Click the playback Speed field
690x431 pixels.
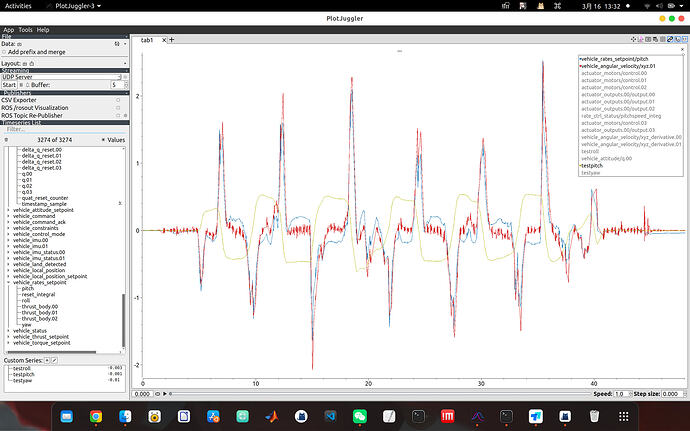(x=623, y=394)
